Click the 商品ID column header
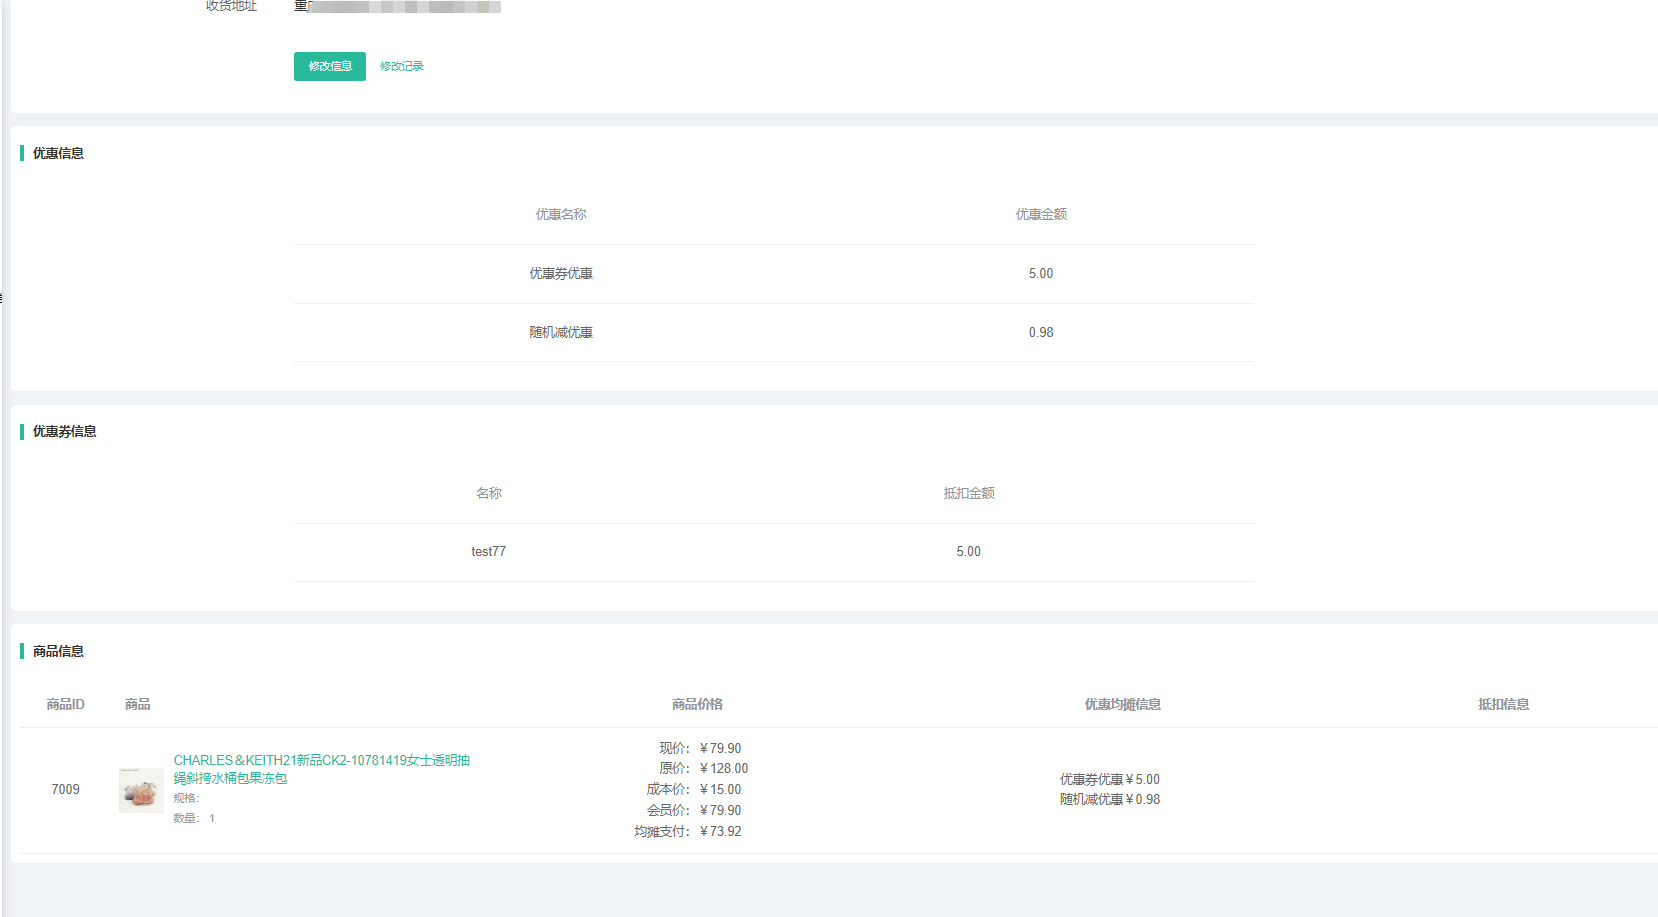Screen dimensions: 1658x917 pyautogui.click(x=65, y=704)
